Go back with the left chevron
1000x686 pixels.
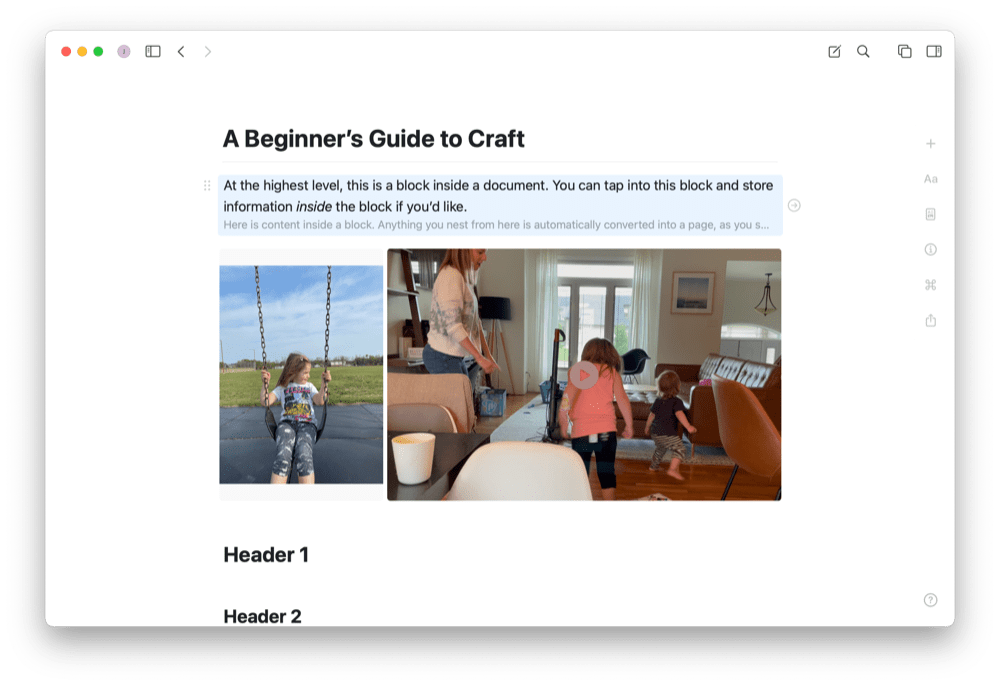click(x=181, y=52)
